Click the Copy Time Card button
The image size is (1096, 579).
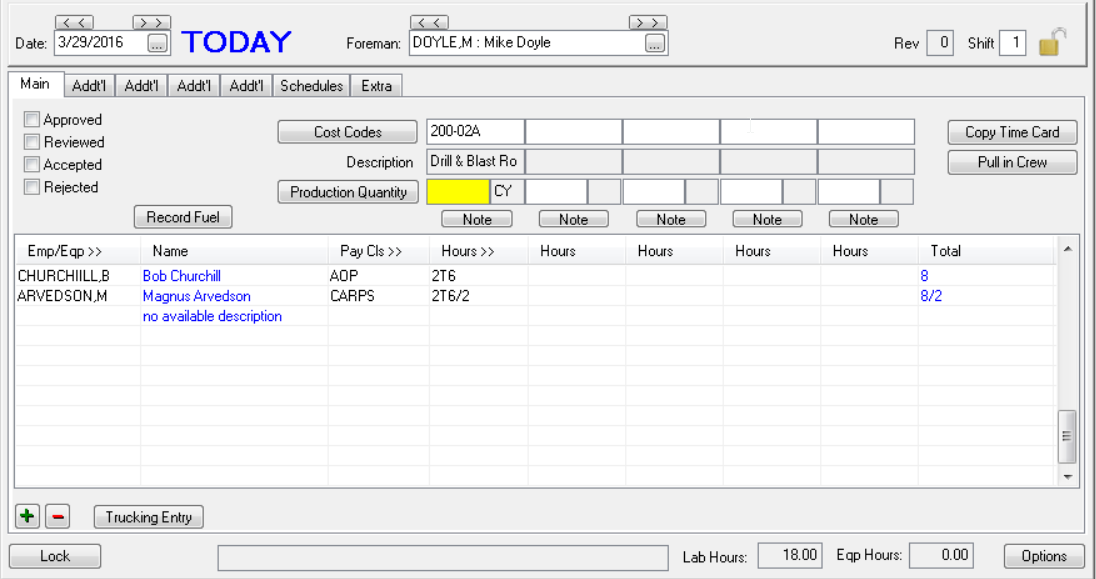coord(1011,131)
